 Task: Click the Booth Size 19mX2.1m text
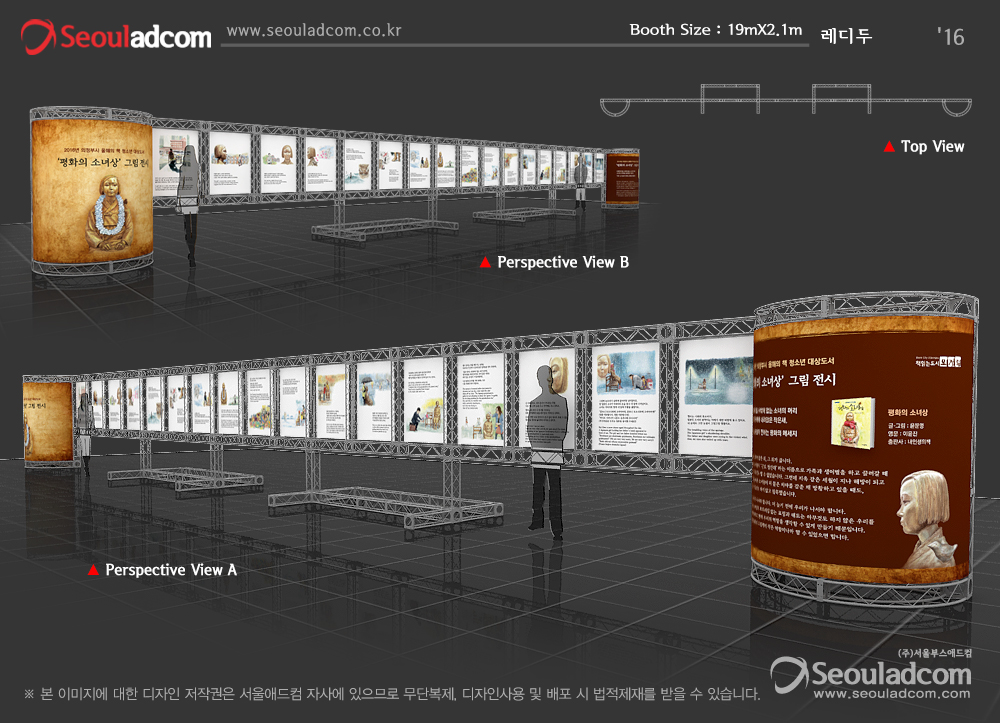pyautogui.click(x=716, y=30)
